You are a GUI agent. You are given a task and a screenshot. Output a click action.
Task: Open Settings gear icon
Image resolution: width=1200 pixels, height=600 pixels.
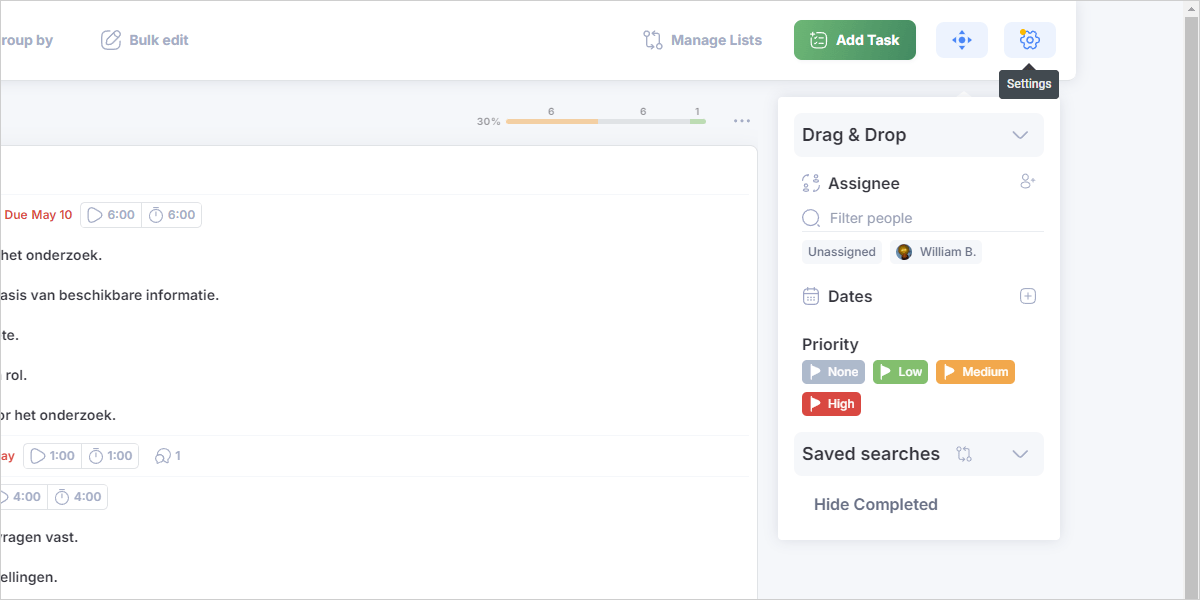coord(1029,40)
